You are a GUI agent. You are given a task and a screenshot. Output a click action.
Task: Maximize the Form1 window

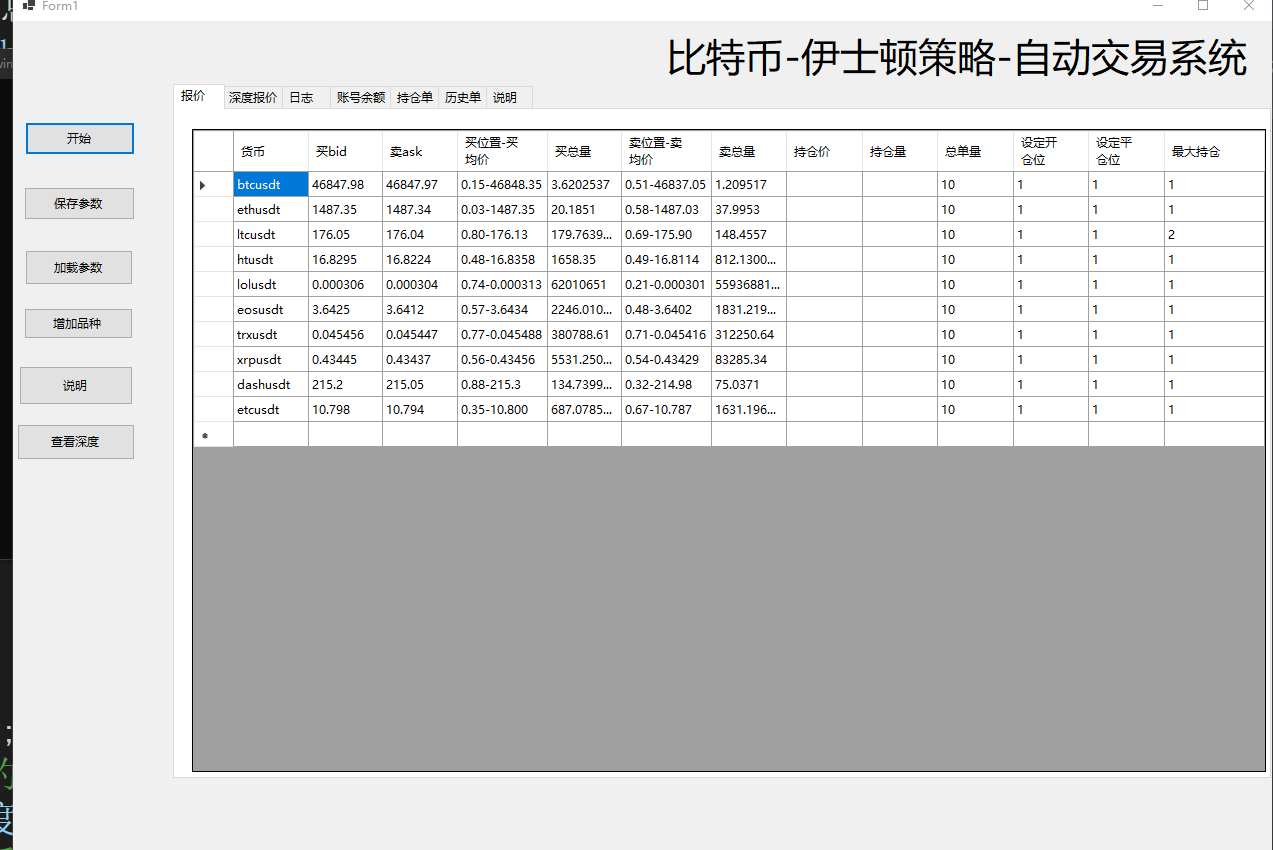[x=1203, y=6]
